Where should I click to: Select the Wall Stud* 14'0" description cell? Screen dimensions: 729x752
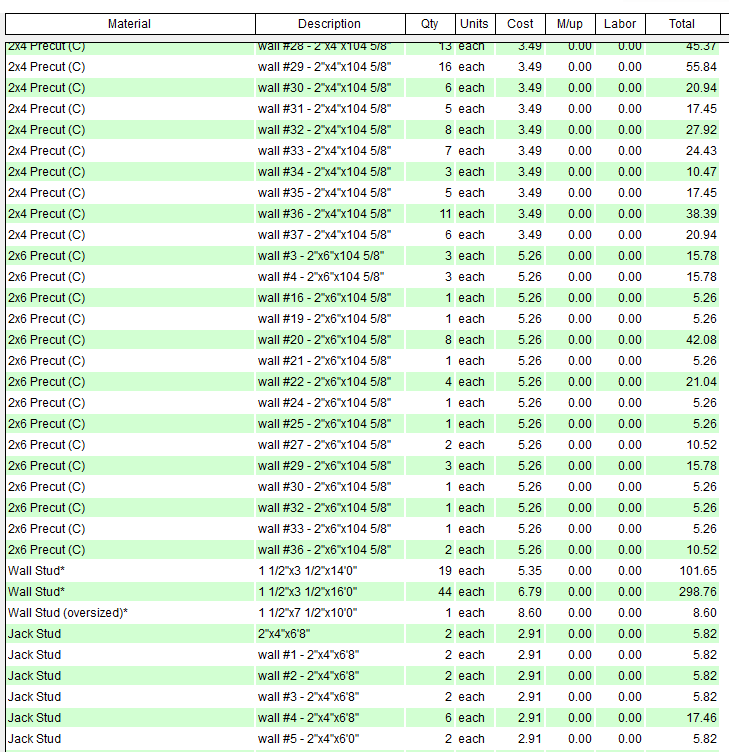tap(330, 571)
